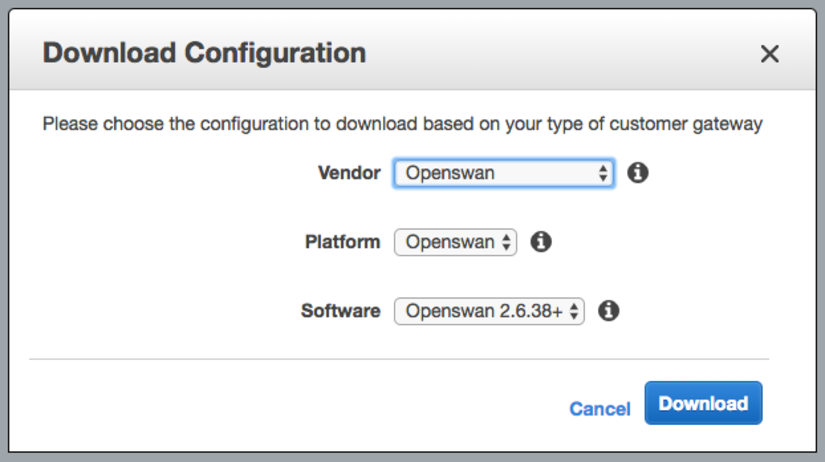Open the Platform dropdown showing Openswan
The height and width of the screenshot is (462, 825).
pos(456,242)
